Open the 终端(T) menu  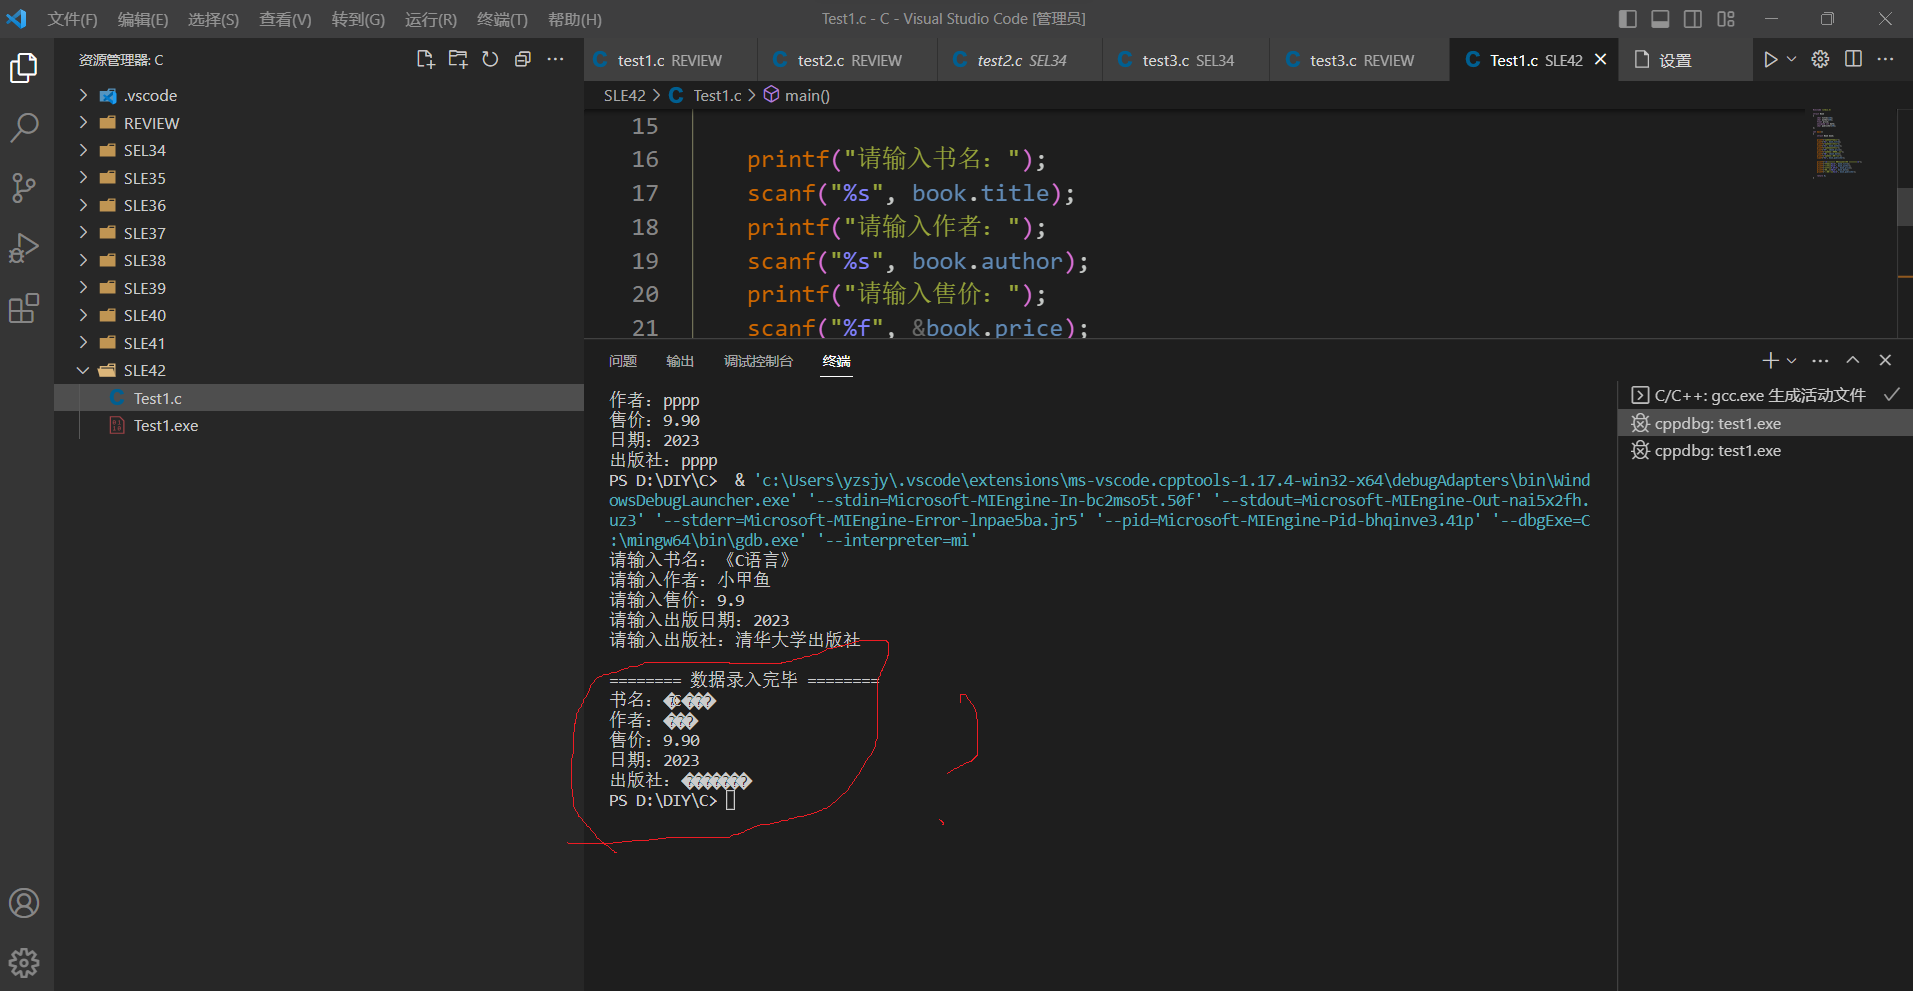(x=502, y=19)
